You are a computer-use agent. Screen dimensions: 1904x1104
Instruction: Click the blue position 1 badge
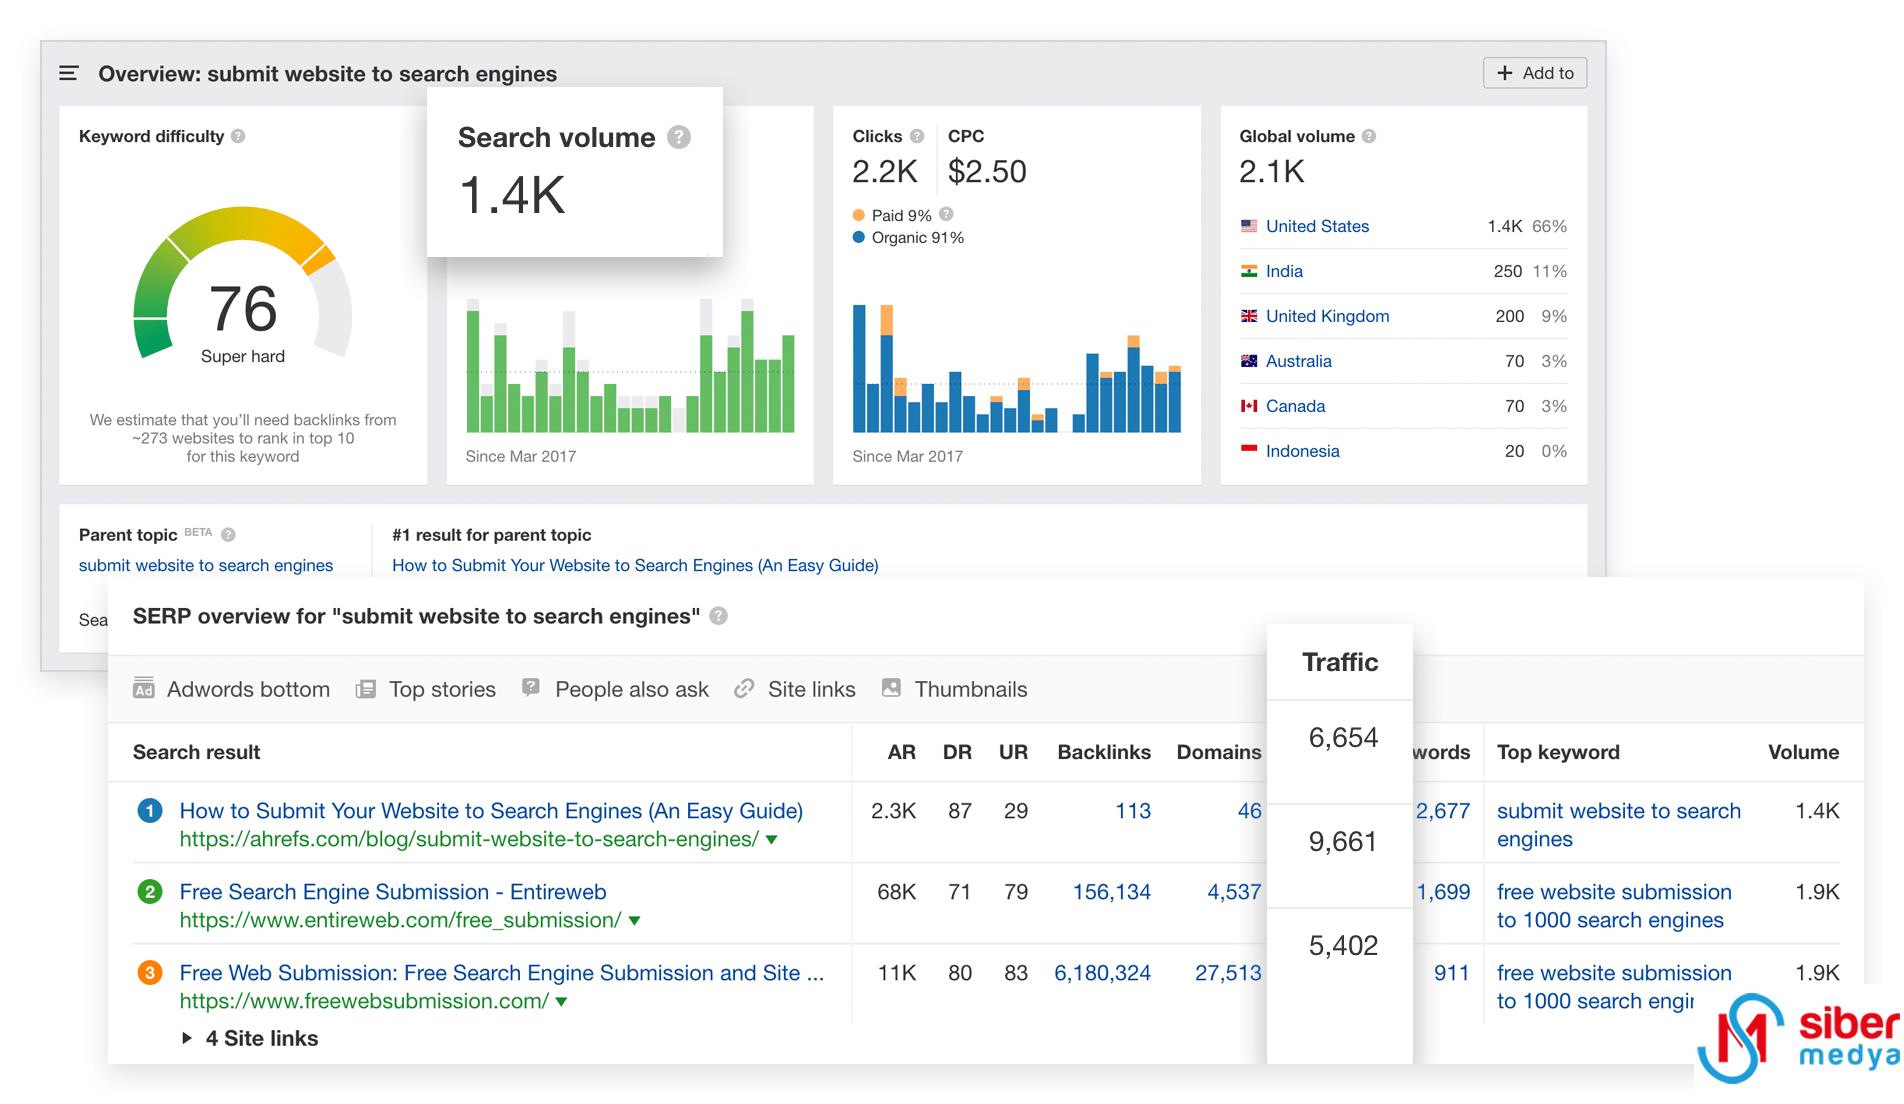(150, 811)
